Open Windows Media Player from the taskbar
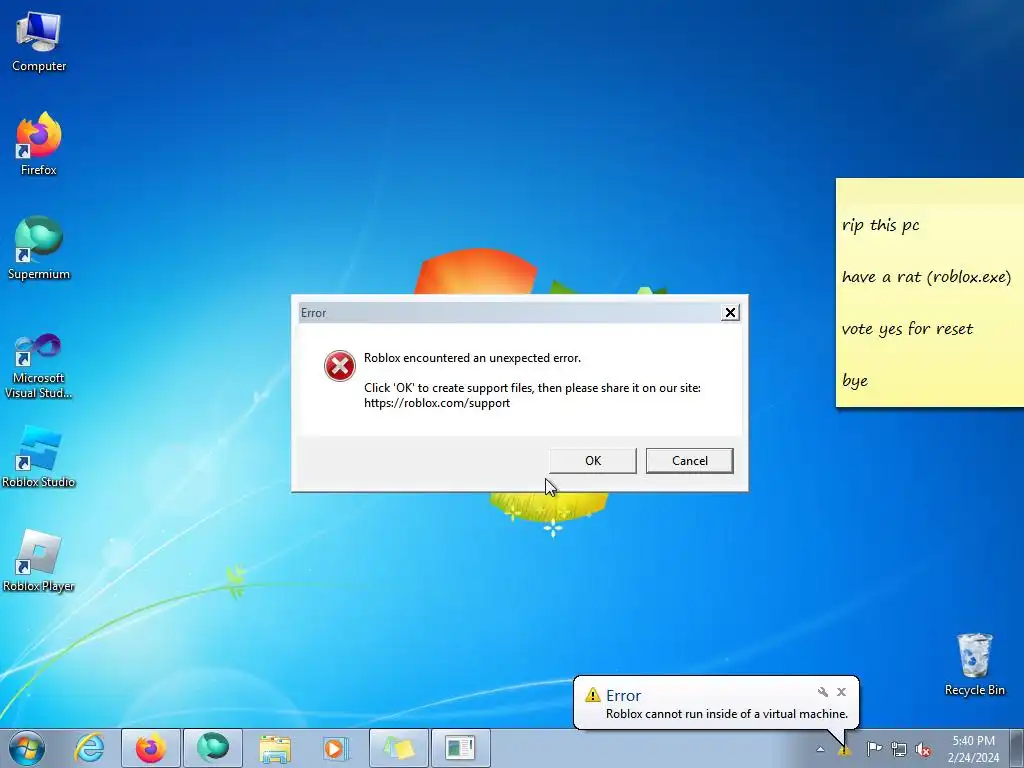The height and width of the screenshot is (768, 1024). pos(336,748)
